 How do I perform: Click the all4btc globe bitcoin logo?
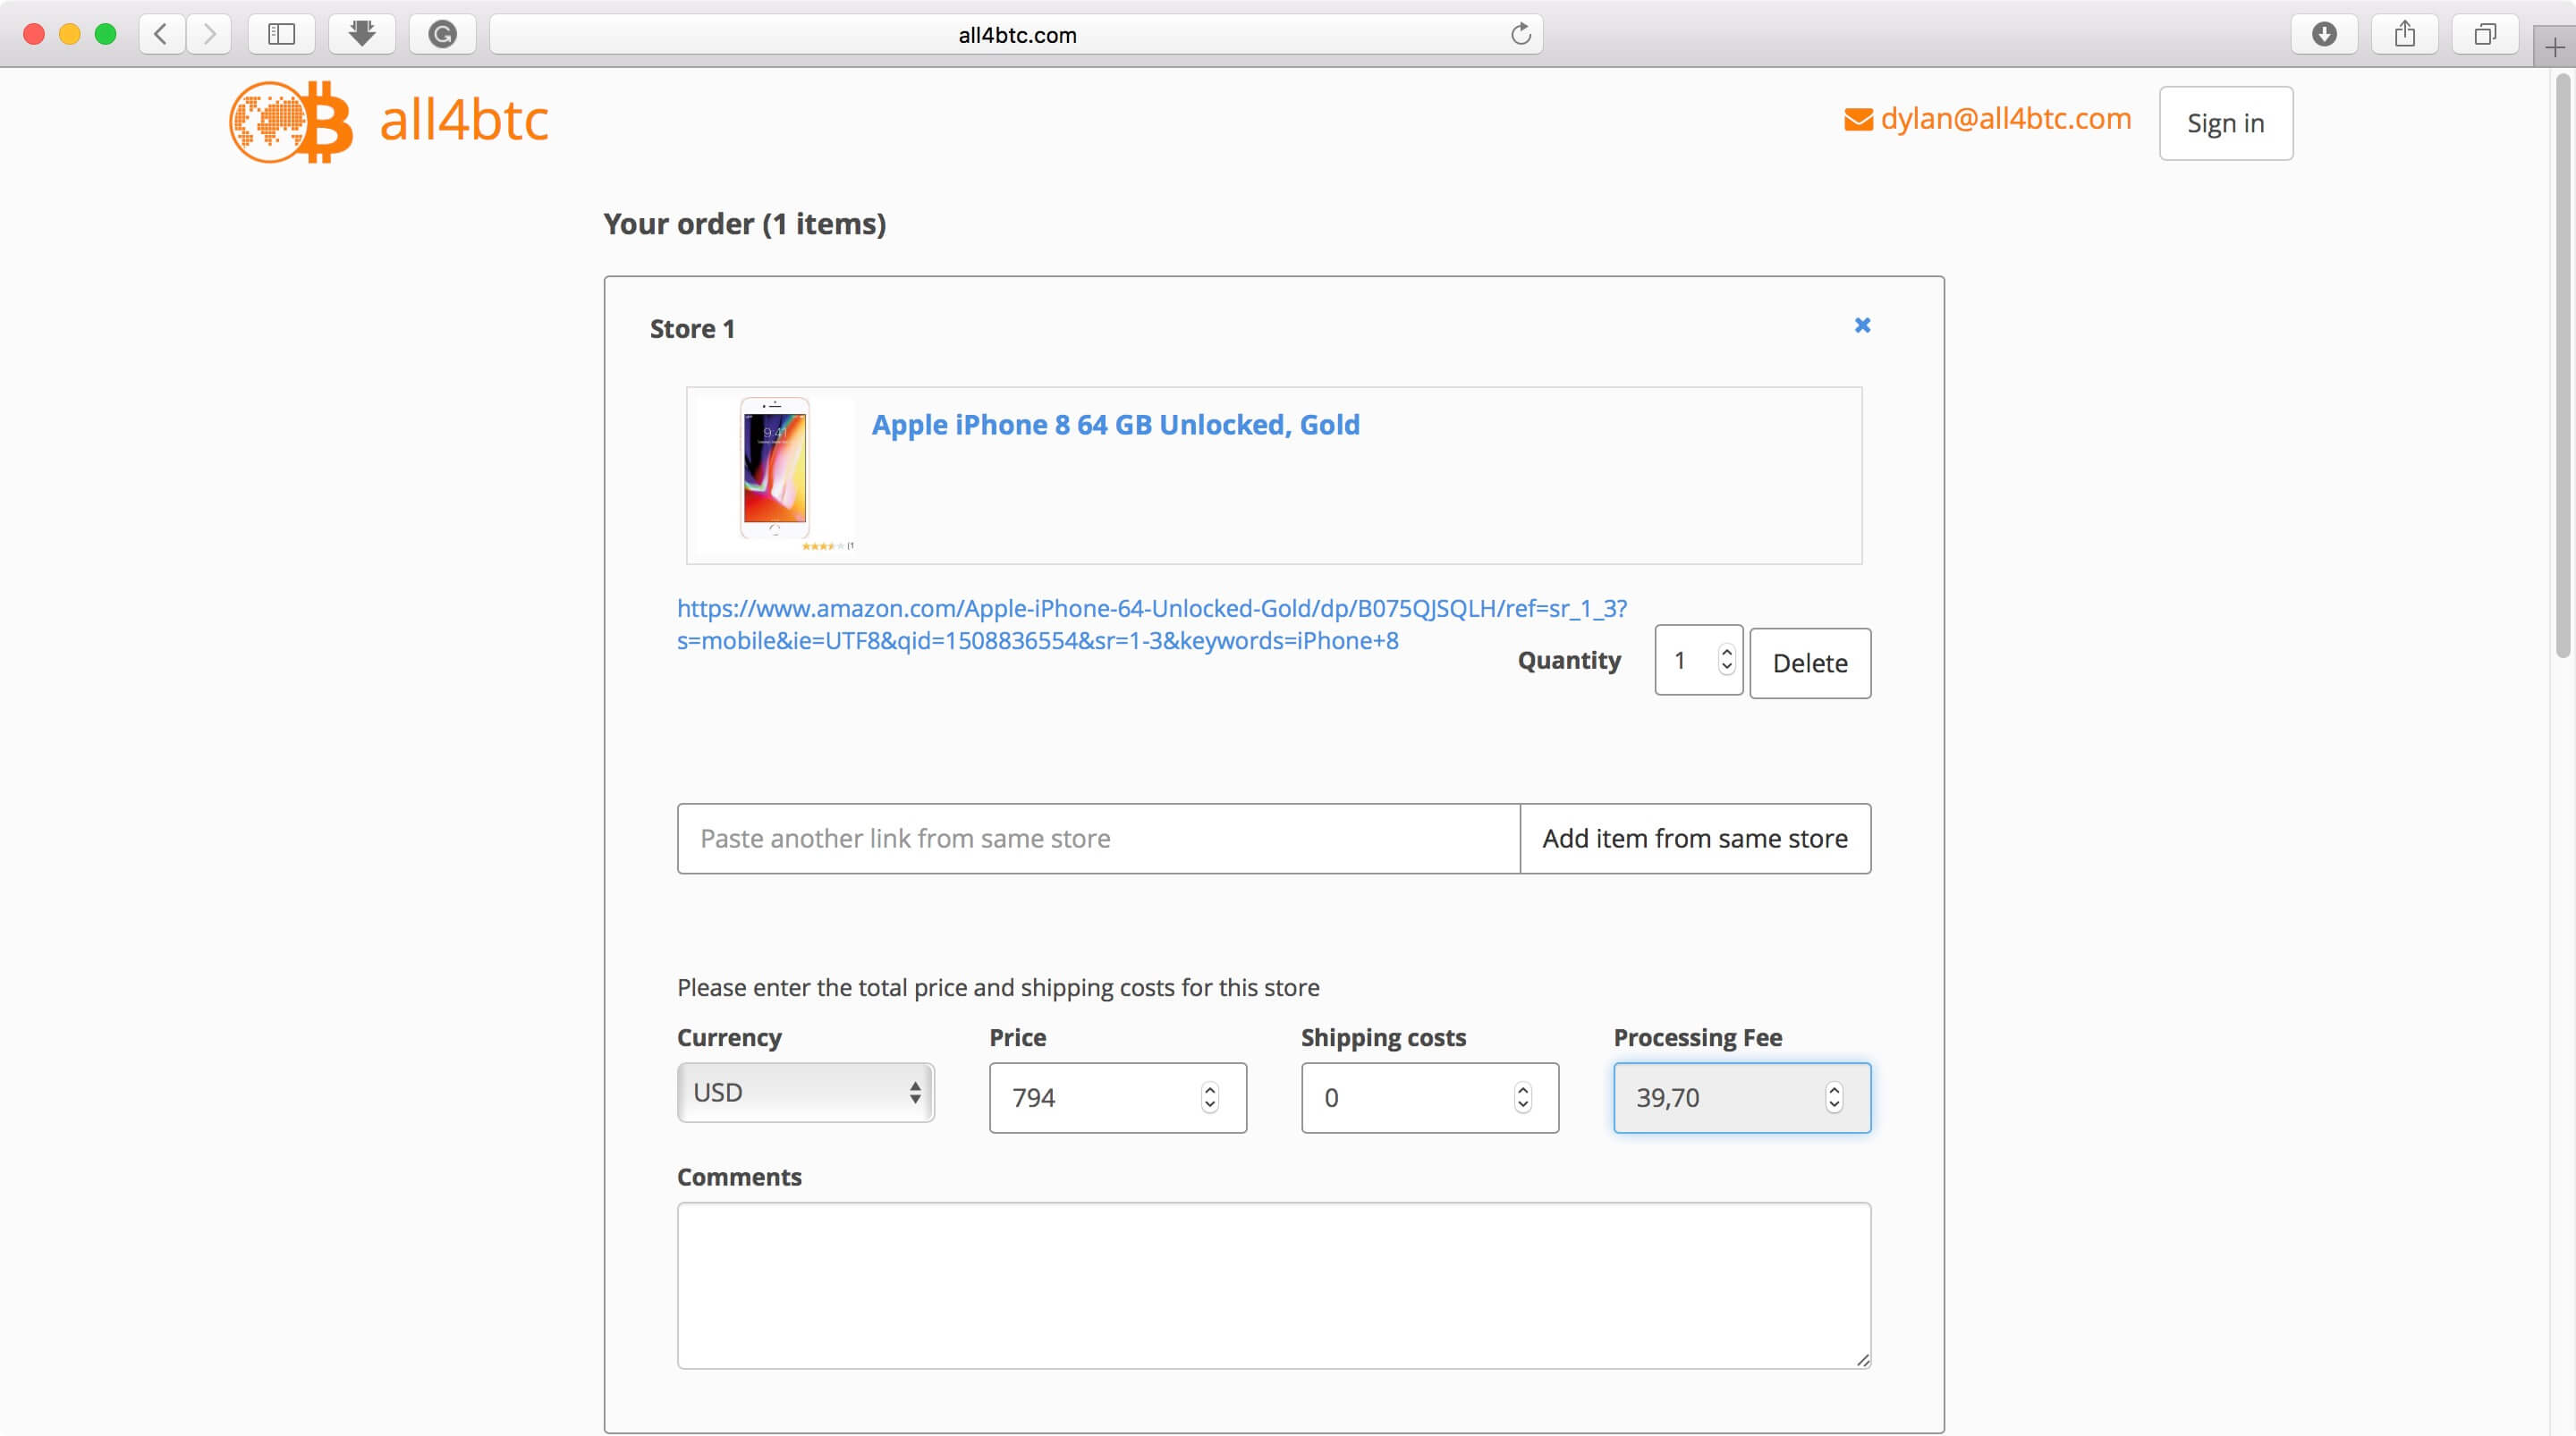pyautogui.click(x=291, y=121)
